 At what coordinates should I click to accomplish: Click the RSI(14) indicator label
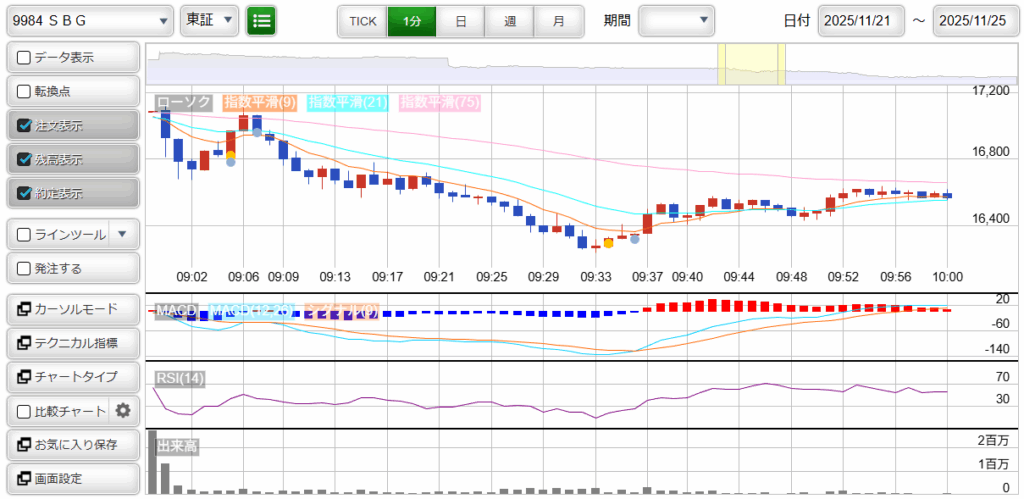point(180,377)
